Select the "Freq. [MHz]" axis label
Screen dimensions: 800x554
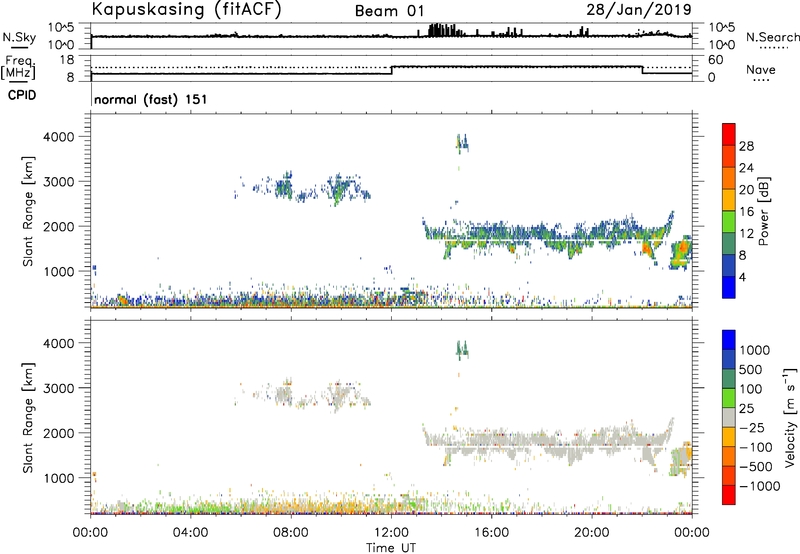click(19, 67)
